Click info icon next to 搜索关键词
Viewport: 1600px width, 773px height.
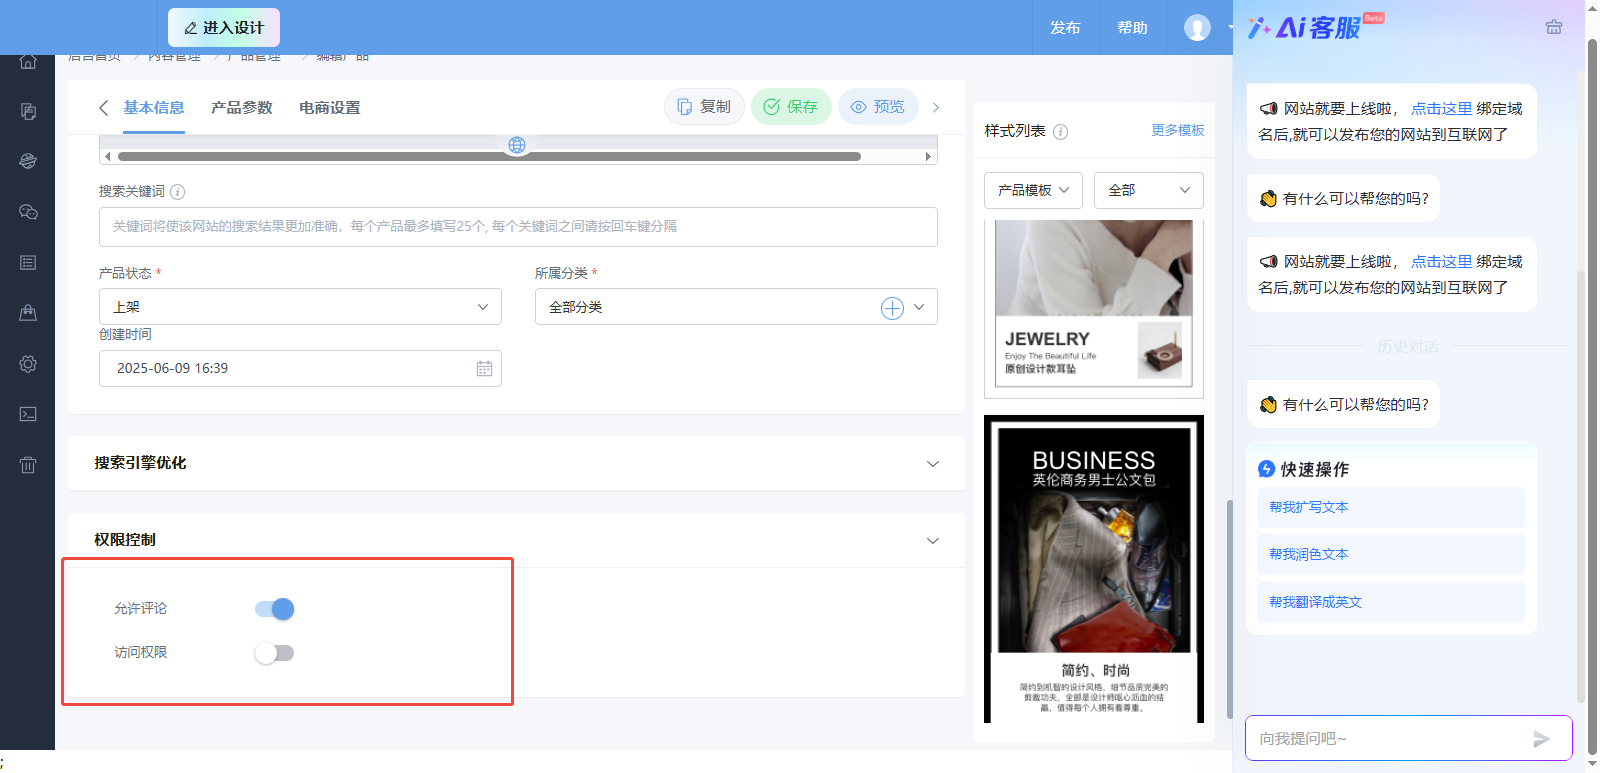point(177,192)
